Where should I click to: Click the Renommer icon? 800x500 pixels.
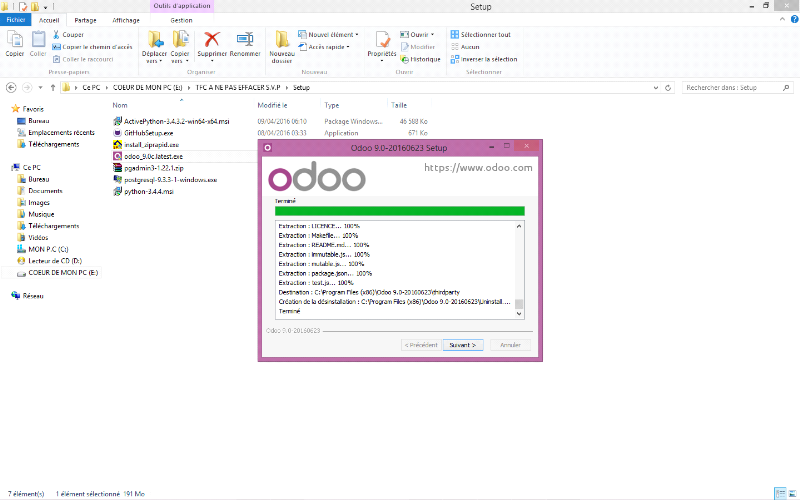tap(245, 39)
